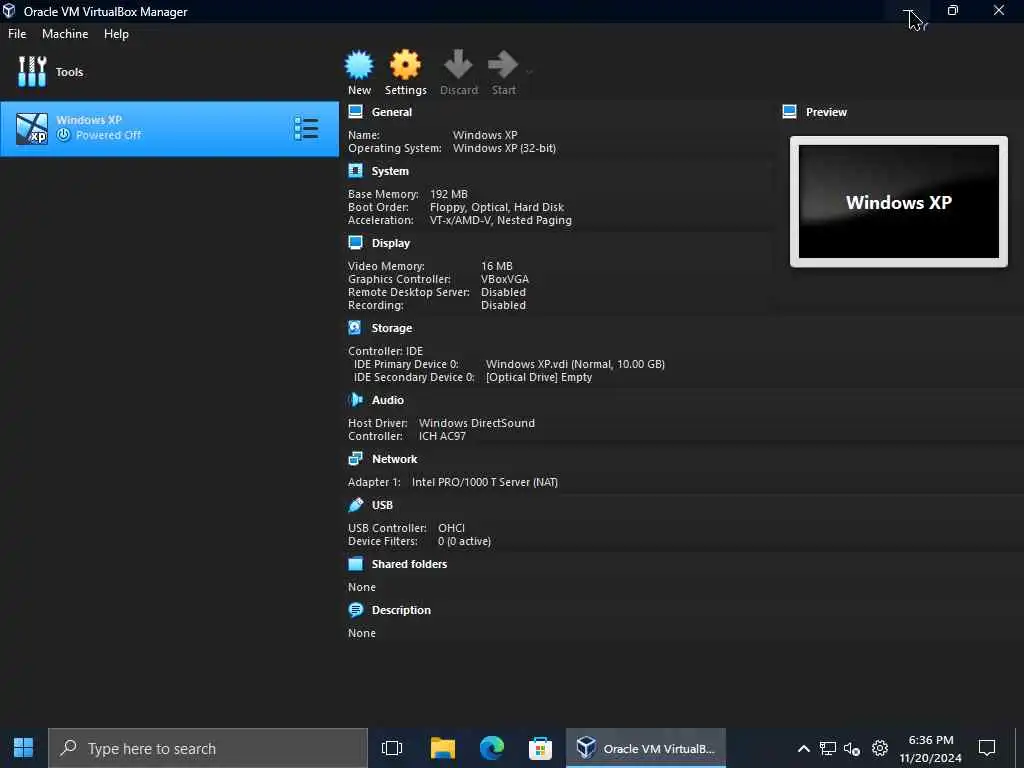Click the General section monitor icon

tap(355, 112)
